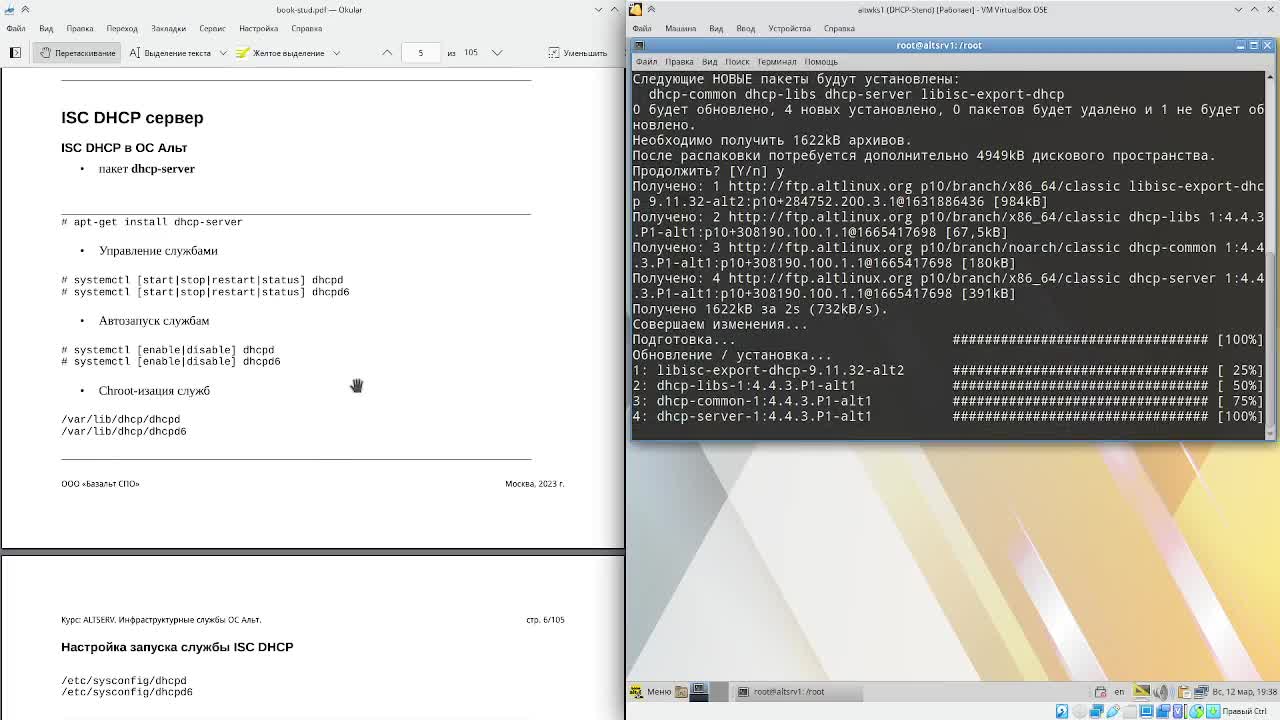Select the Выделение текста tool
The width and height of the screenshot is (1280, 720).
(170, 52)
